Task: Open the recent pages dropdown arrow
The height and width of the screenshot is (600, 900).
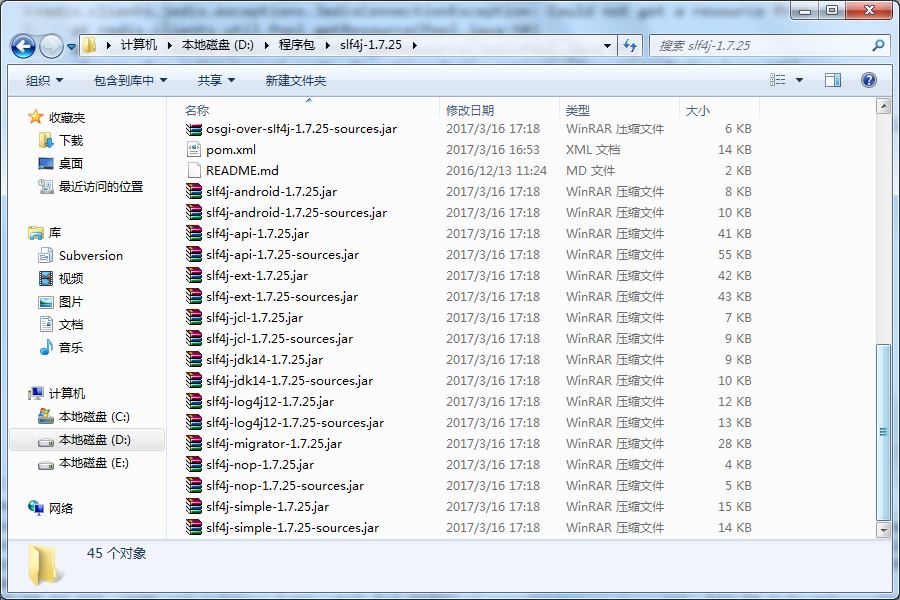Action: pos(71,47)
